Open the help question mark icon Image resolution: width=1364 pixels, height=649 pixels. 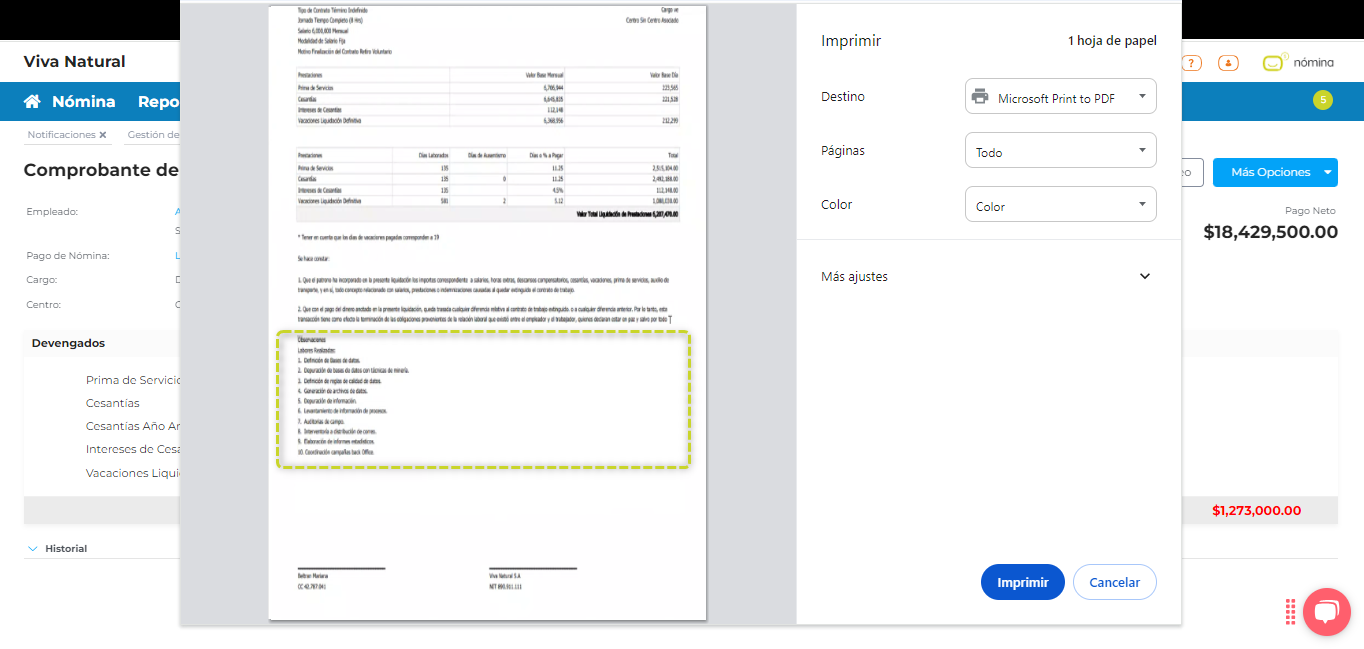1191,62
